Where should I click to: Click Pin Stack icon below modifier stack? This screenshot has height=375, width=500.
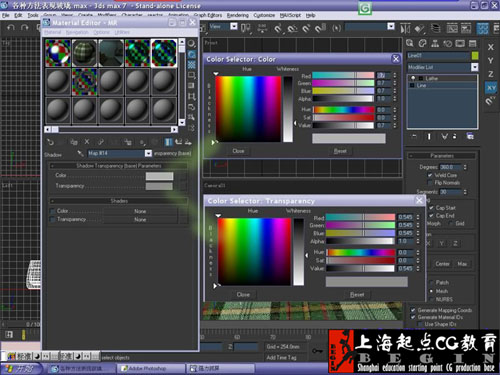click(414, 136)
